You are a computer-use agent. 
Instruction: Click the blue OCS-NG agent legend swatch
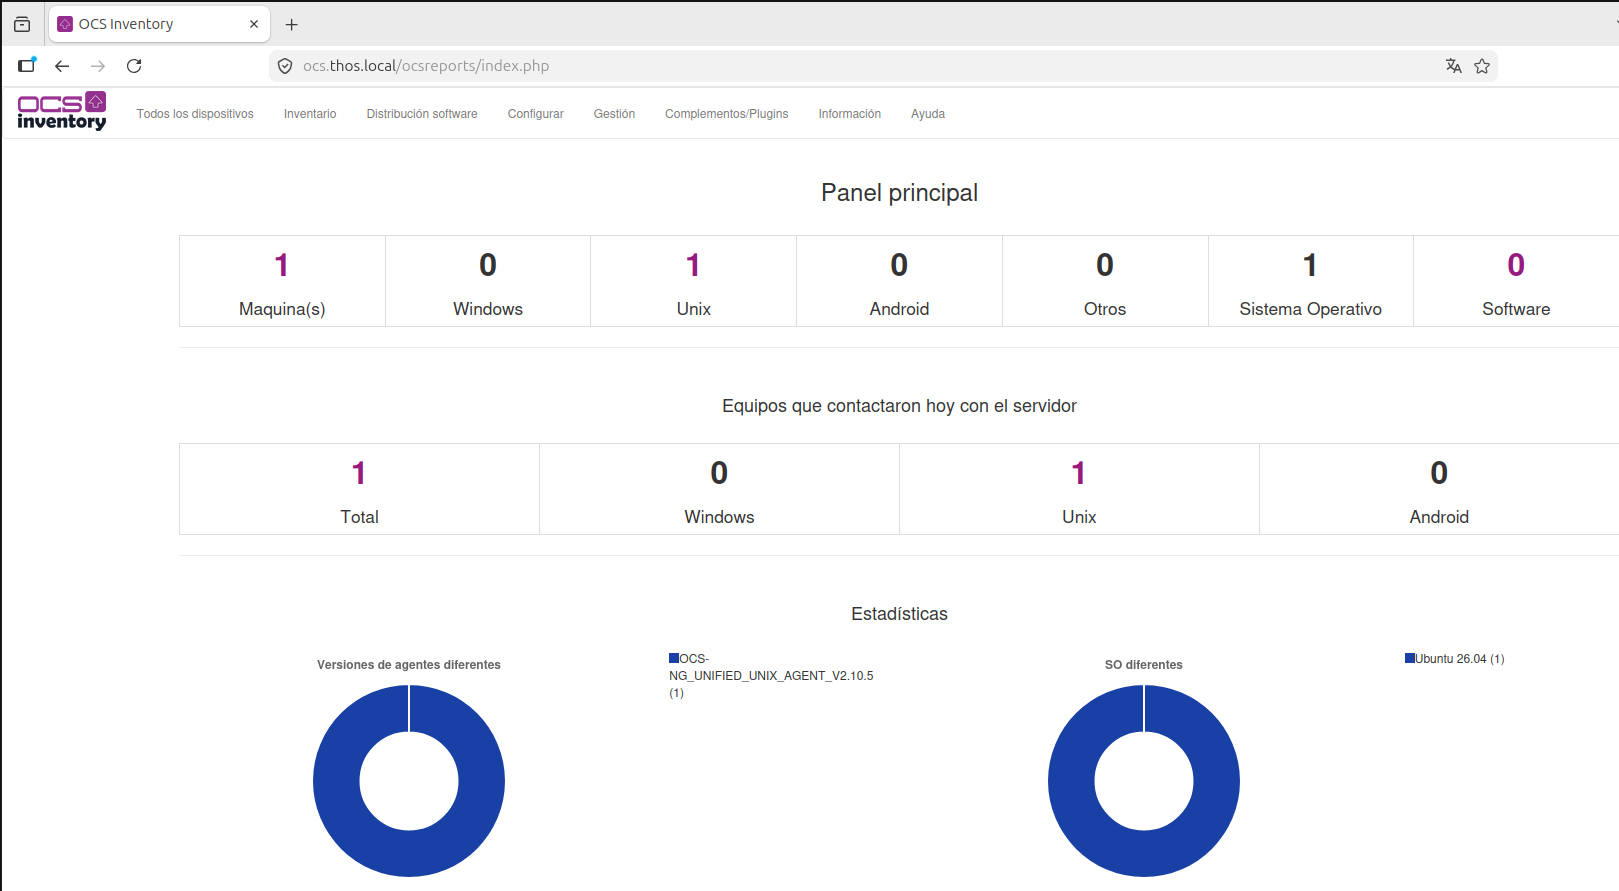point(674,658)
